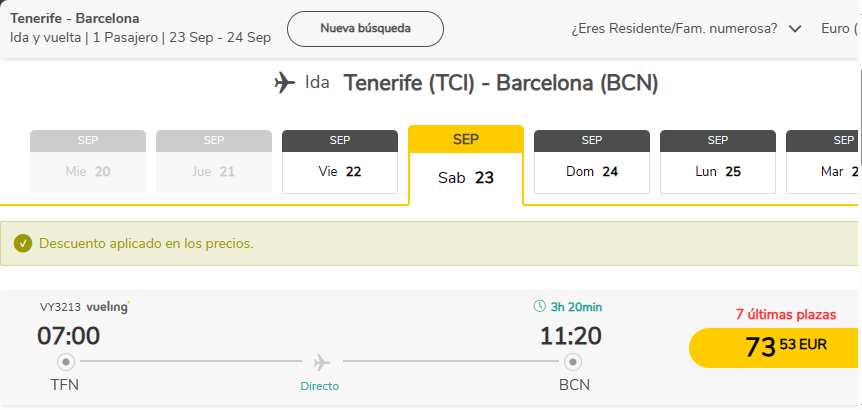Select the Lun 25 September date tab

point(718,162)
